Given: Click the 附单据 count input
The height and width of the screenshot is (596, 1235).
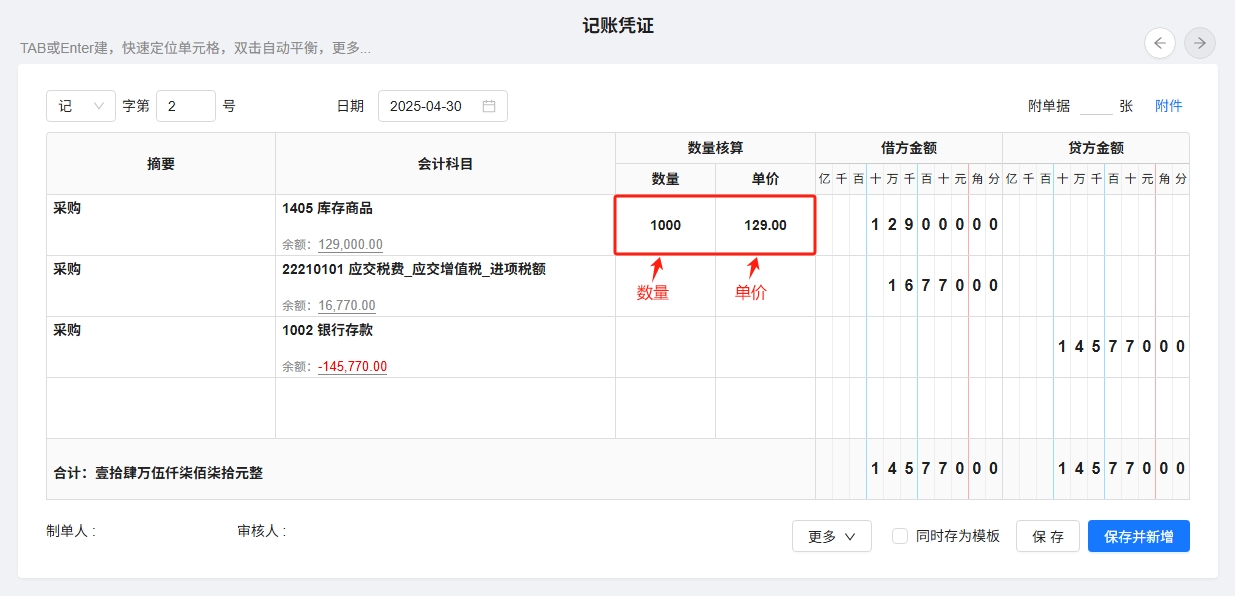Looking at the screenshot, I should [1095, 106].
